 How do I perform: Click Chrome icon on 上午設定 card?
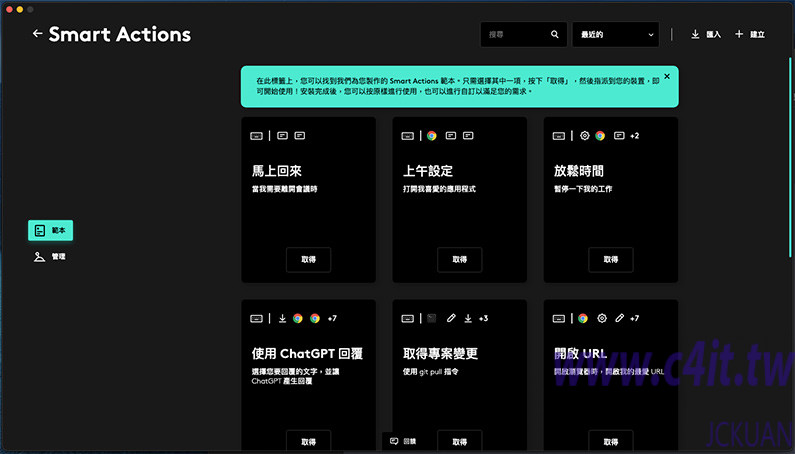coord(431,135)
